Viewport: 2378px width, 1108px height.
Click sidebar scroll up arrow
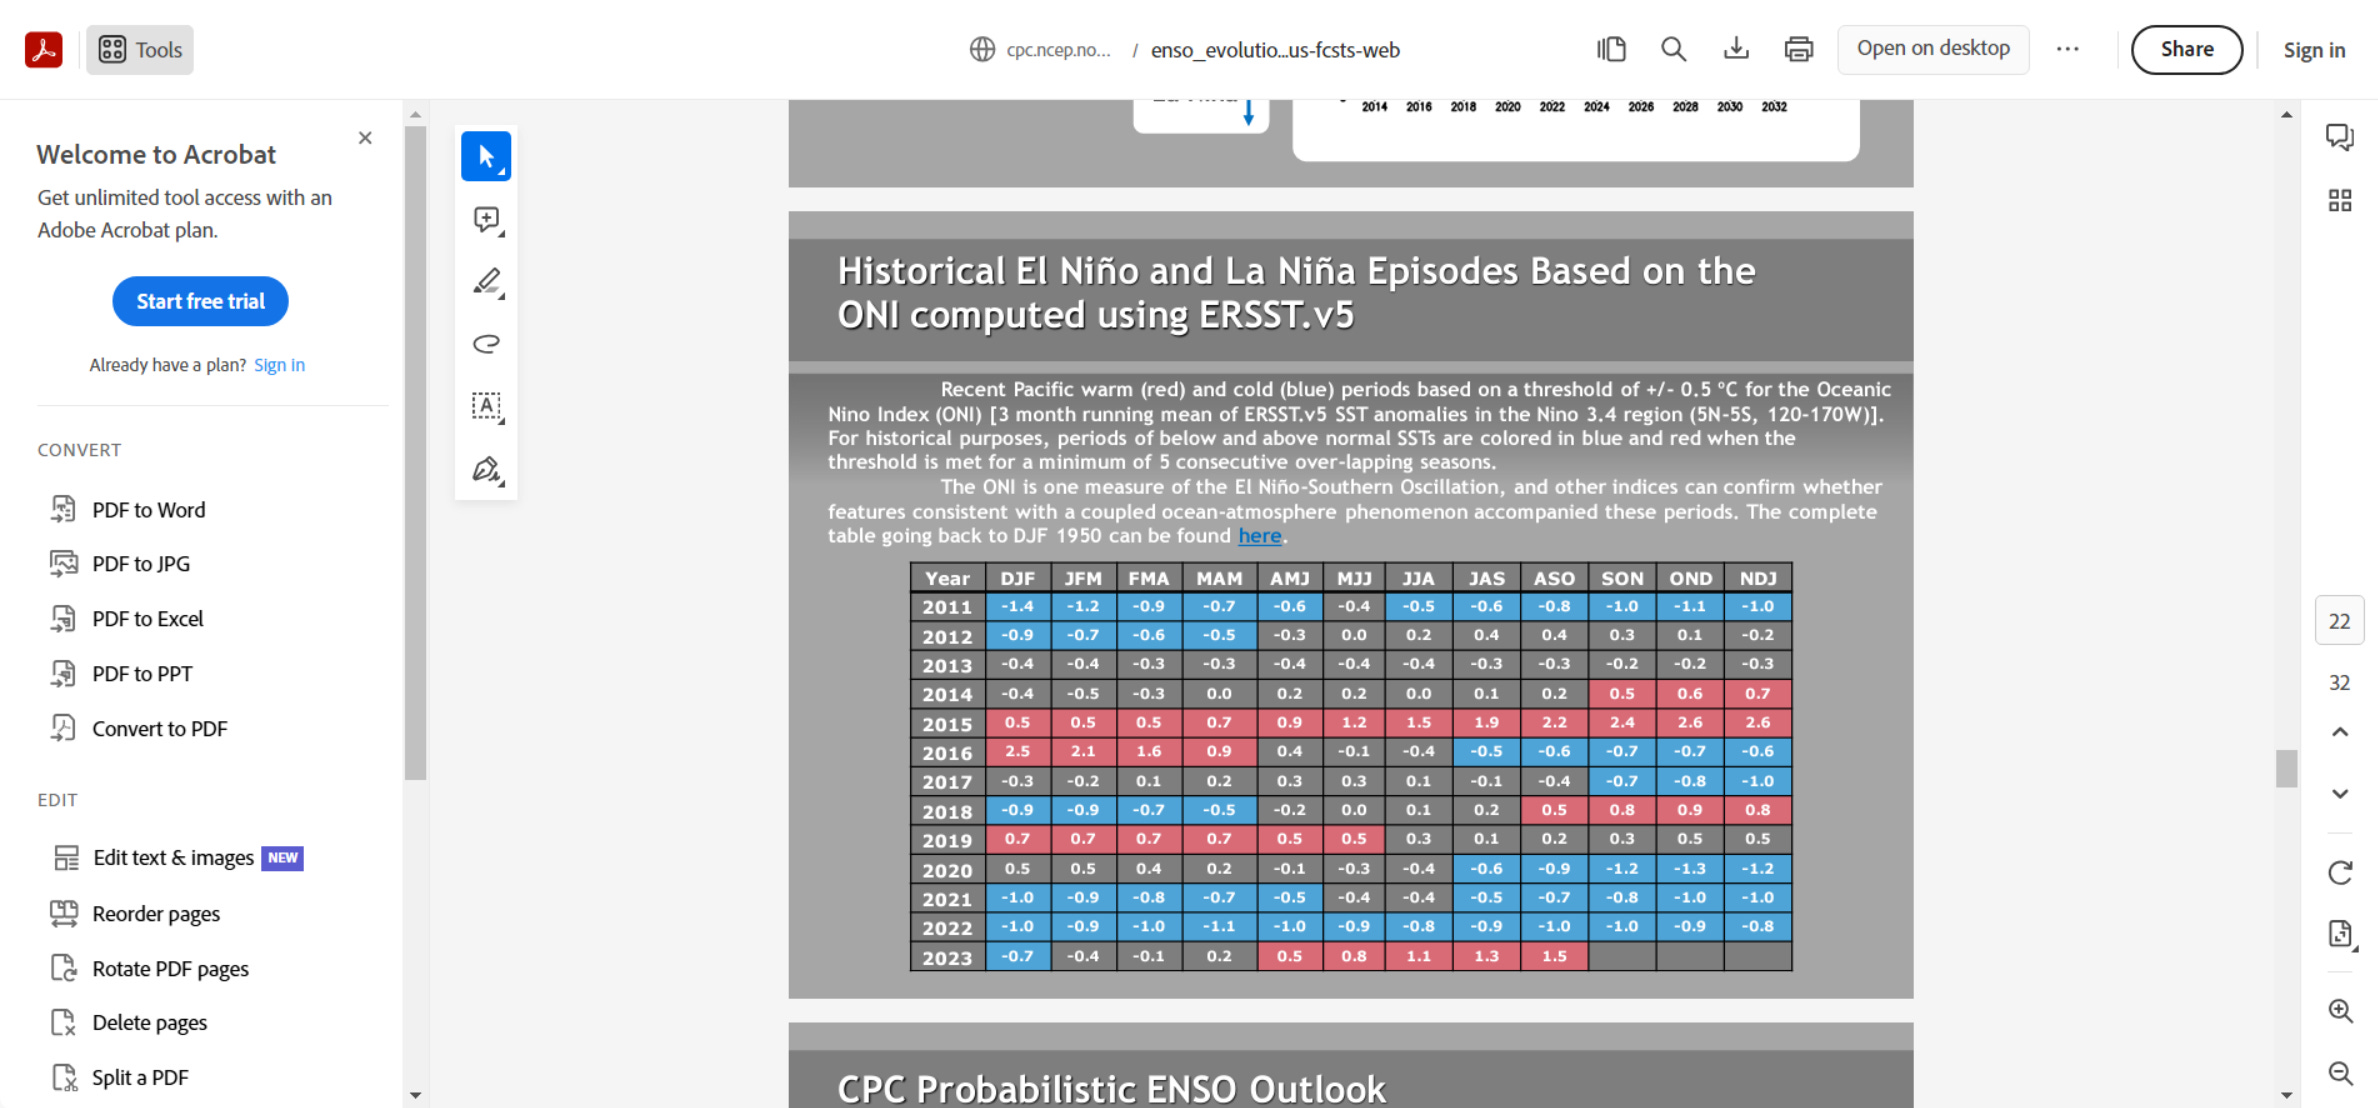click(415, 115)
